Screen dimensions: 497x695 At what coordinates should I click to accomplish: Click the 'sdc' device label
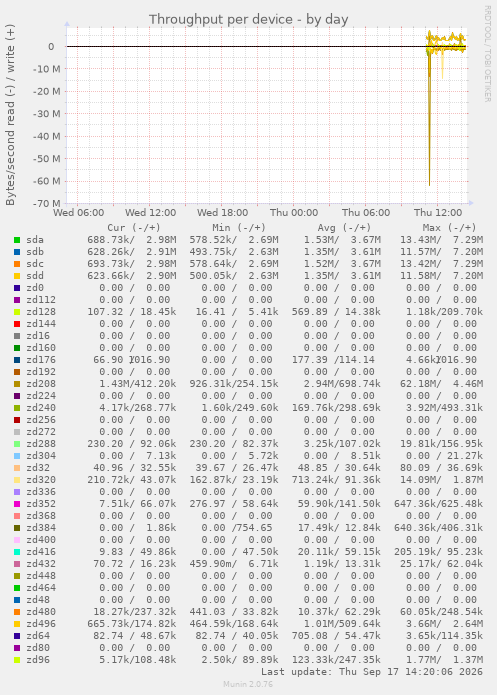(35, 264)
